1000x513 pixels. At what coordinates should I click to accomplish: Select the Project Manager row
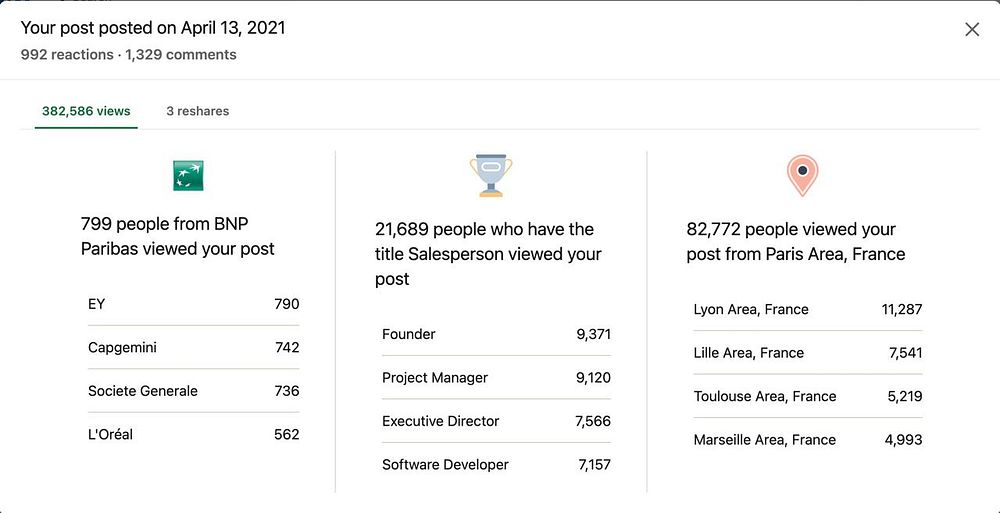[x=496, y=378]
